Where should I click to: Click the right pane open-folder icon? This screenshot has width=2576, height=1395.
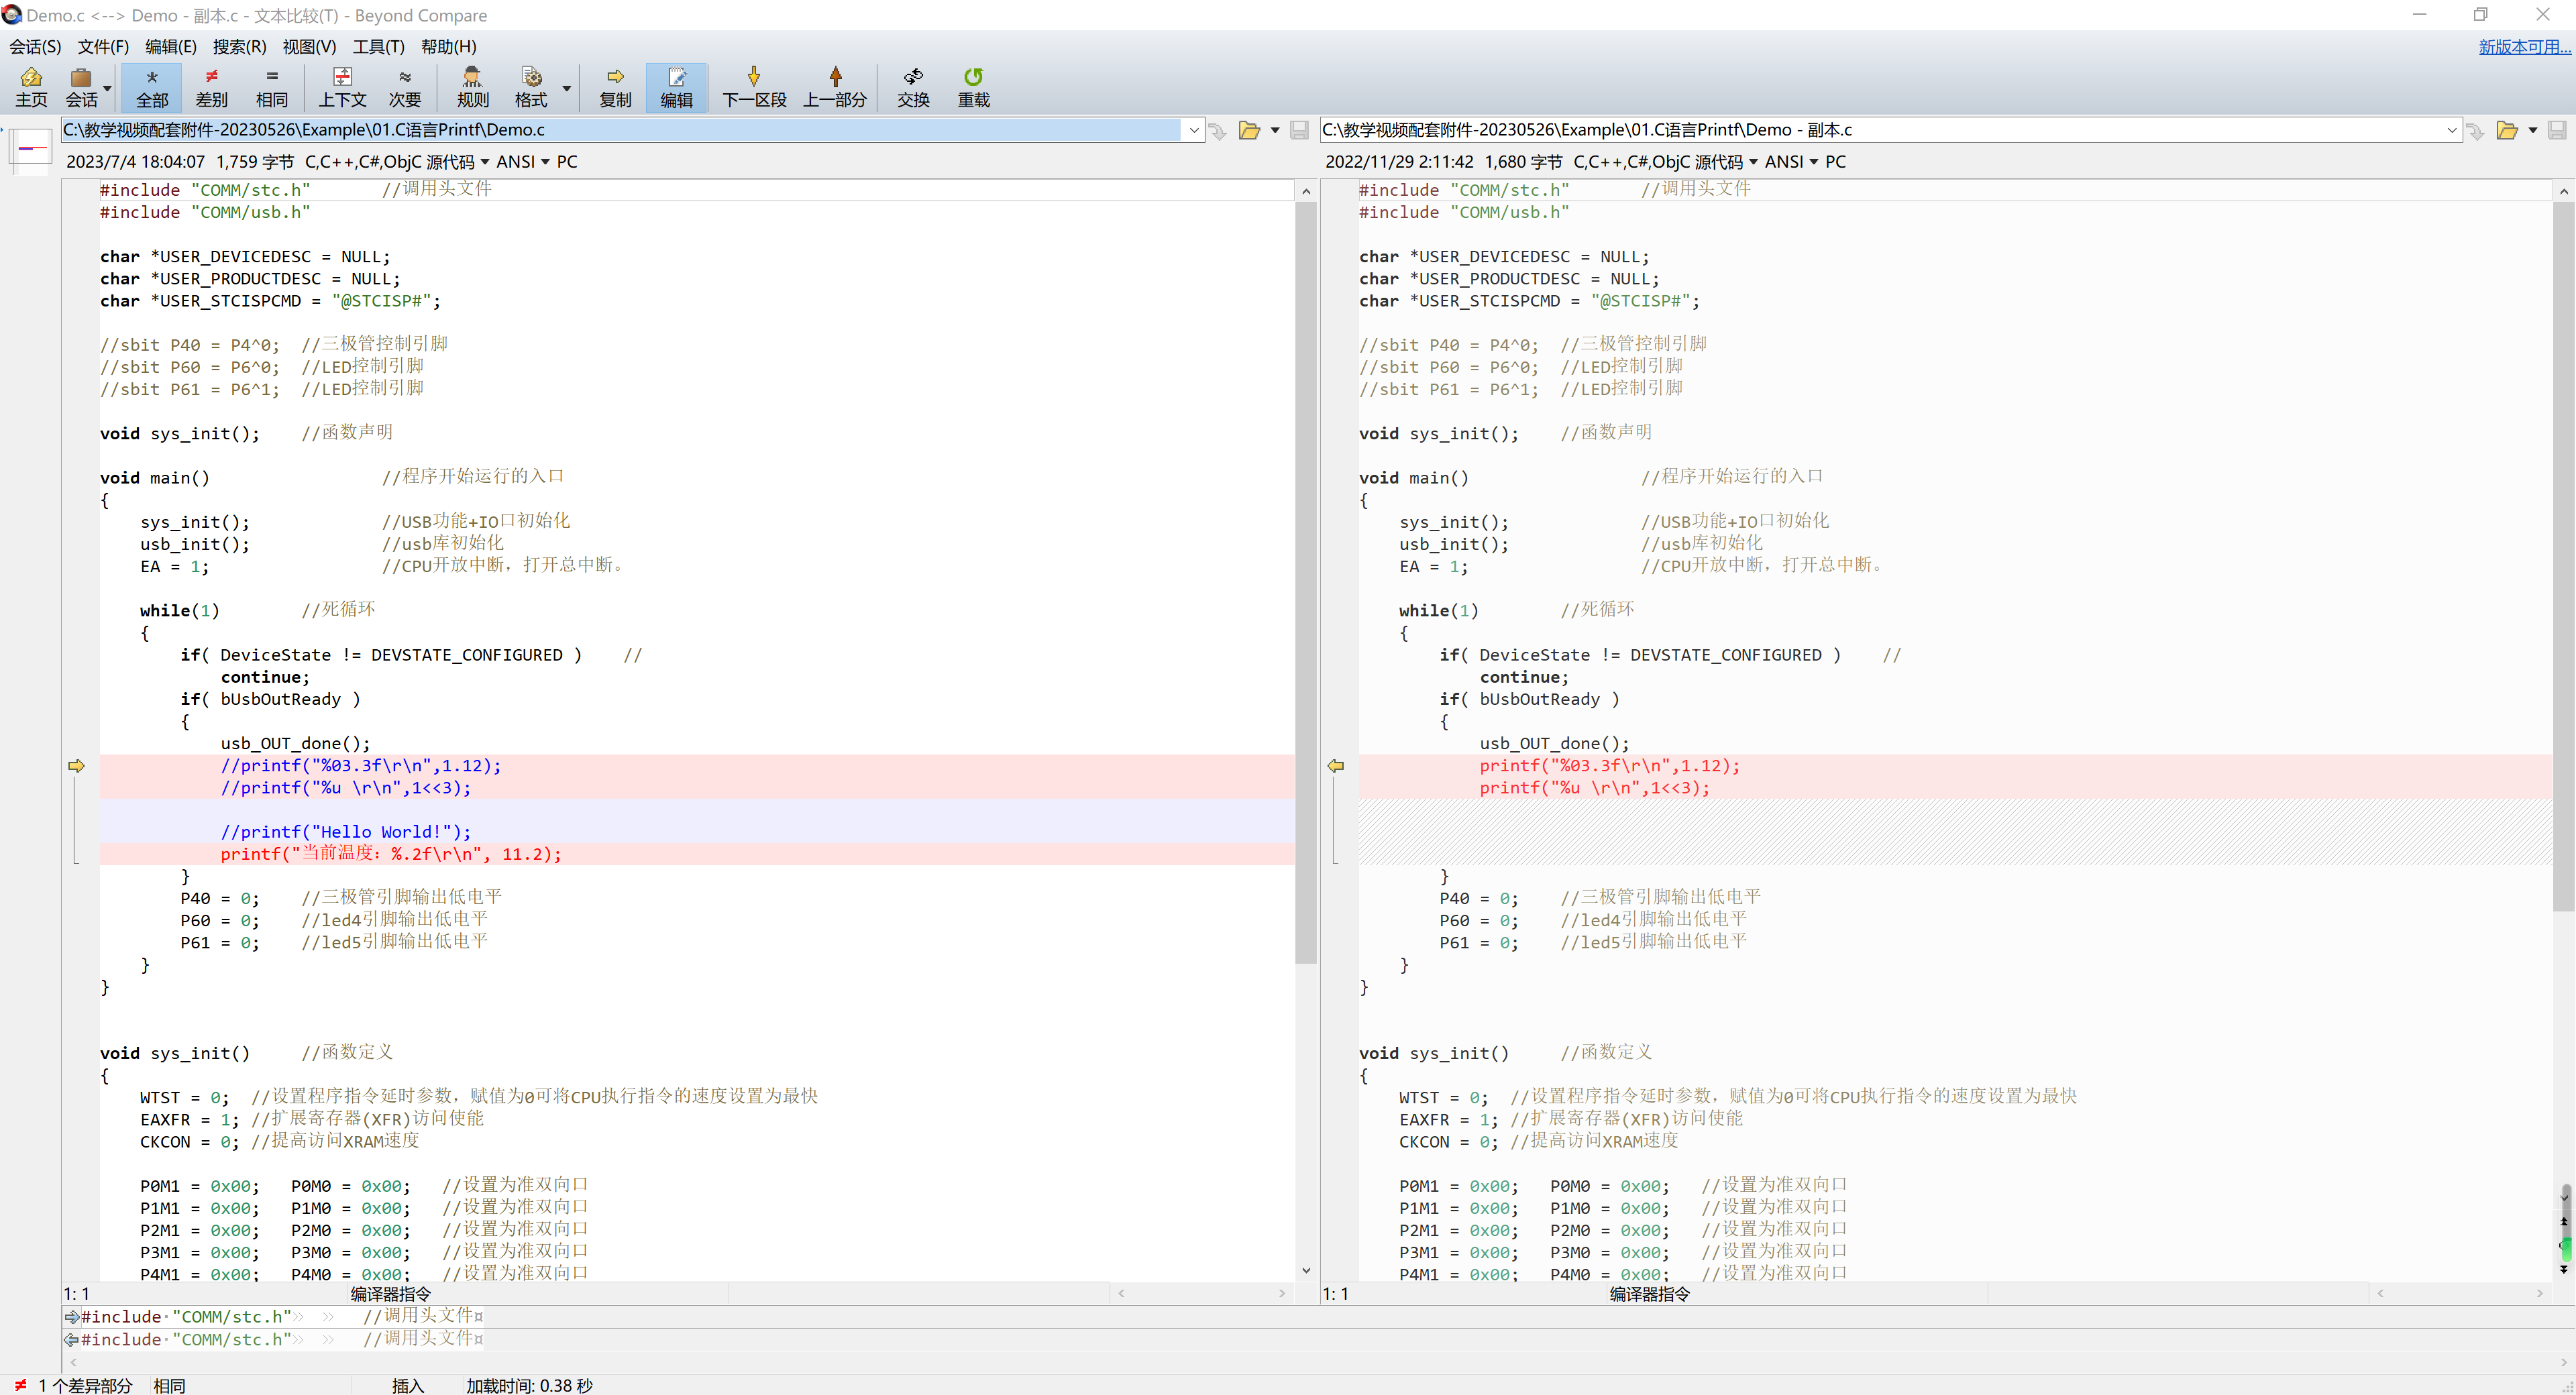point(2507,130)
